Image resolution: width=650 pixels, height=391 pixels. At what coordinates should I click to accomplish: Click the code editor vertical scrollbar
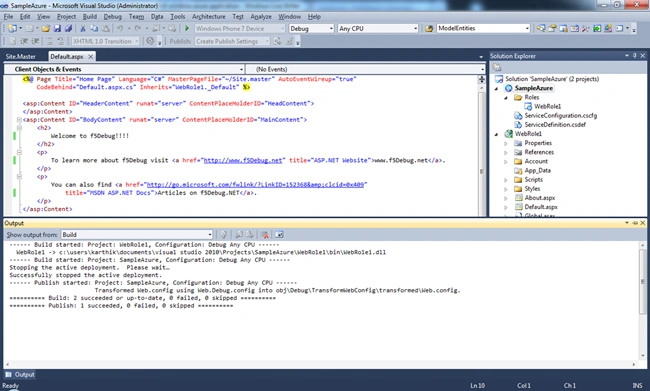click(481, 172)
